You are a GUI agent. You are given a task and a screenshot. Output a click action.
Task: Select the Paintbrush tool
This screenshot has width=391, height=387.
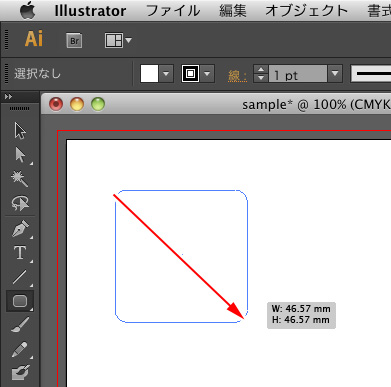coord(20,325)
